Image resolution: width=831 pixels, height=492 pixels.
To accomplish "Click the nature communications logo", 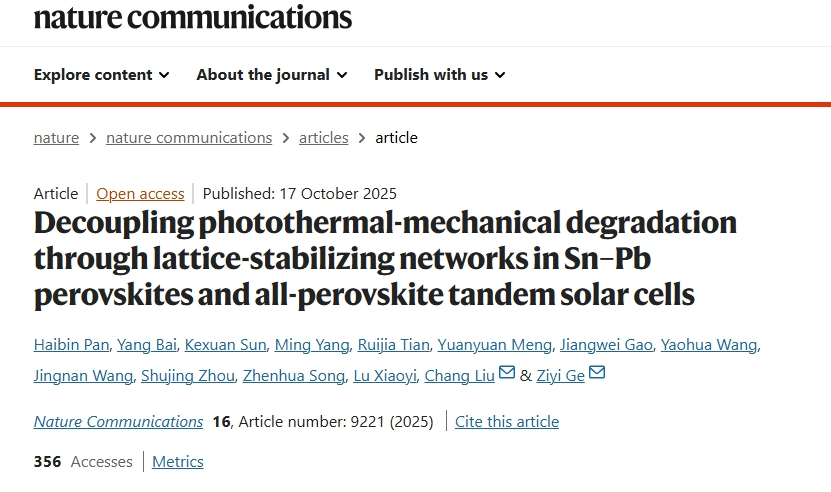I will (193, 16).
